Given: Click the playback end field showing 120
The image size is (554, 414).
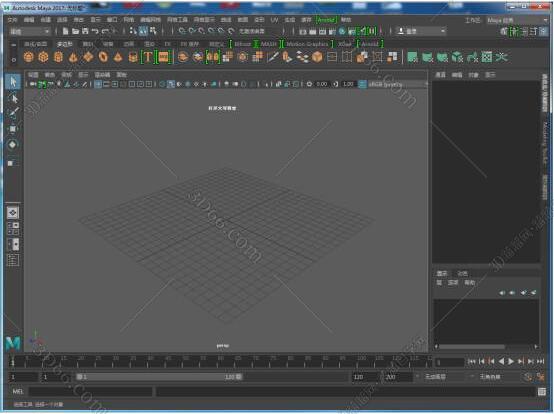Looking at the screenshot, I should coord(365,377).
